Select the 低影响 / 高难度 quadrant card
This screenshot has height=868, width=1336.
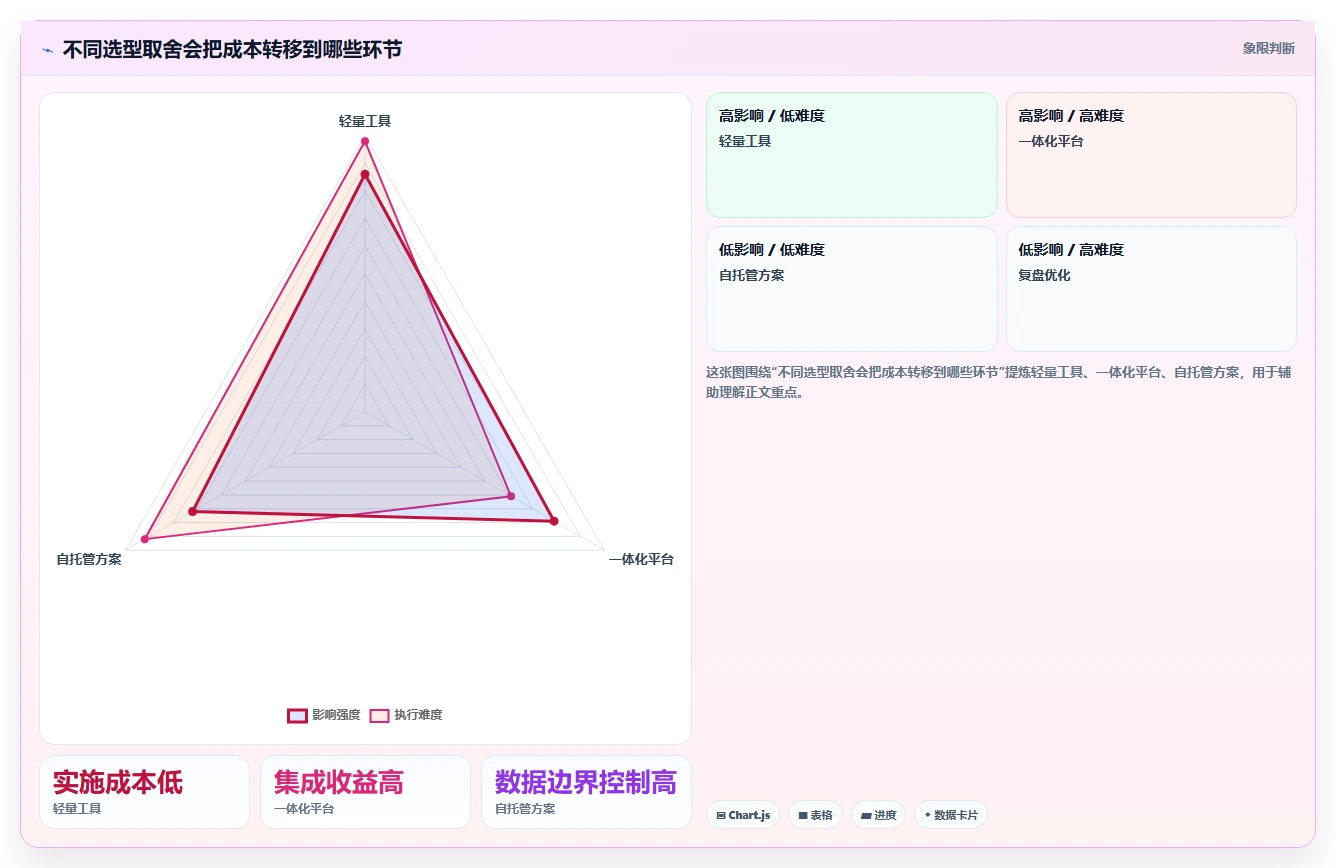point(1151,289)
